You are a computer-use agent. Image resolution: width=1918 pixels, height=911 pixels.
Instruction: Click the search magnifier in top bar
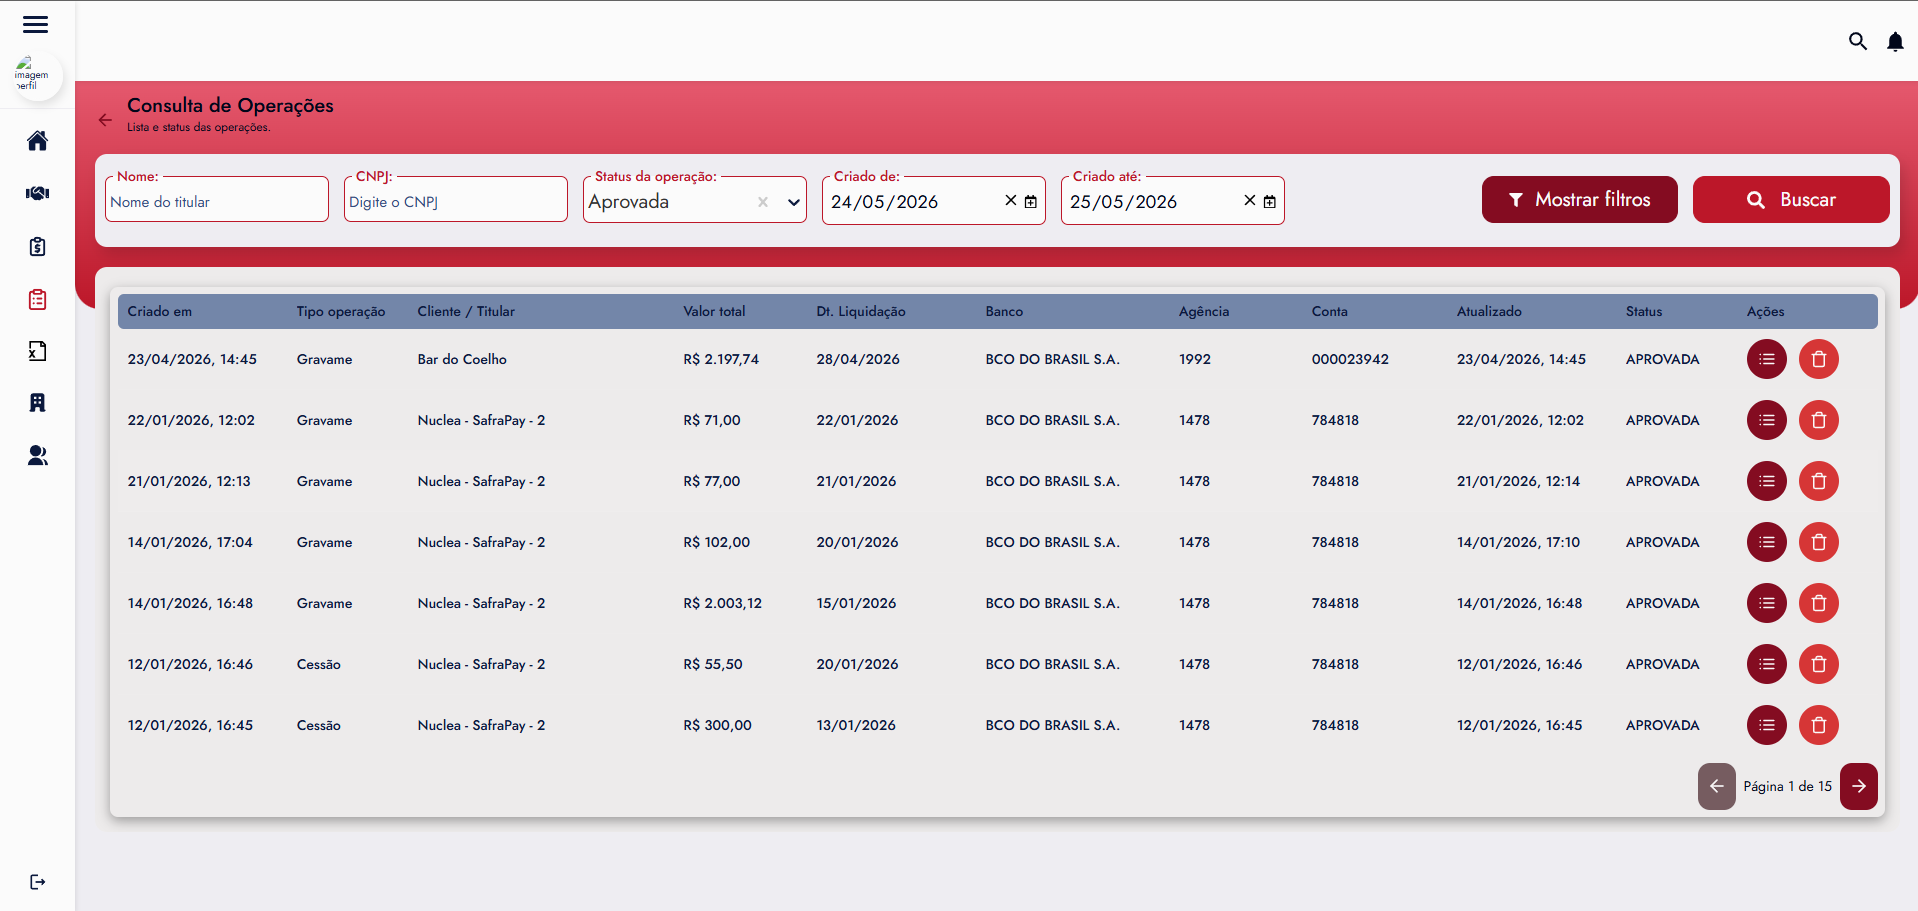pyautogui.click(x=1858, y=41)
